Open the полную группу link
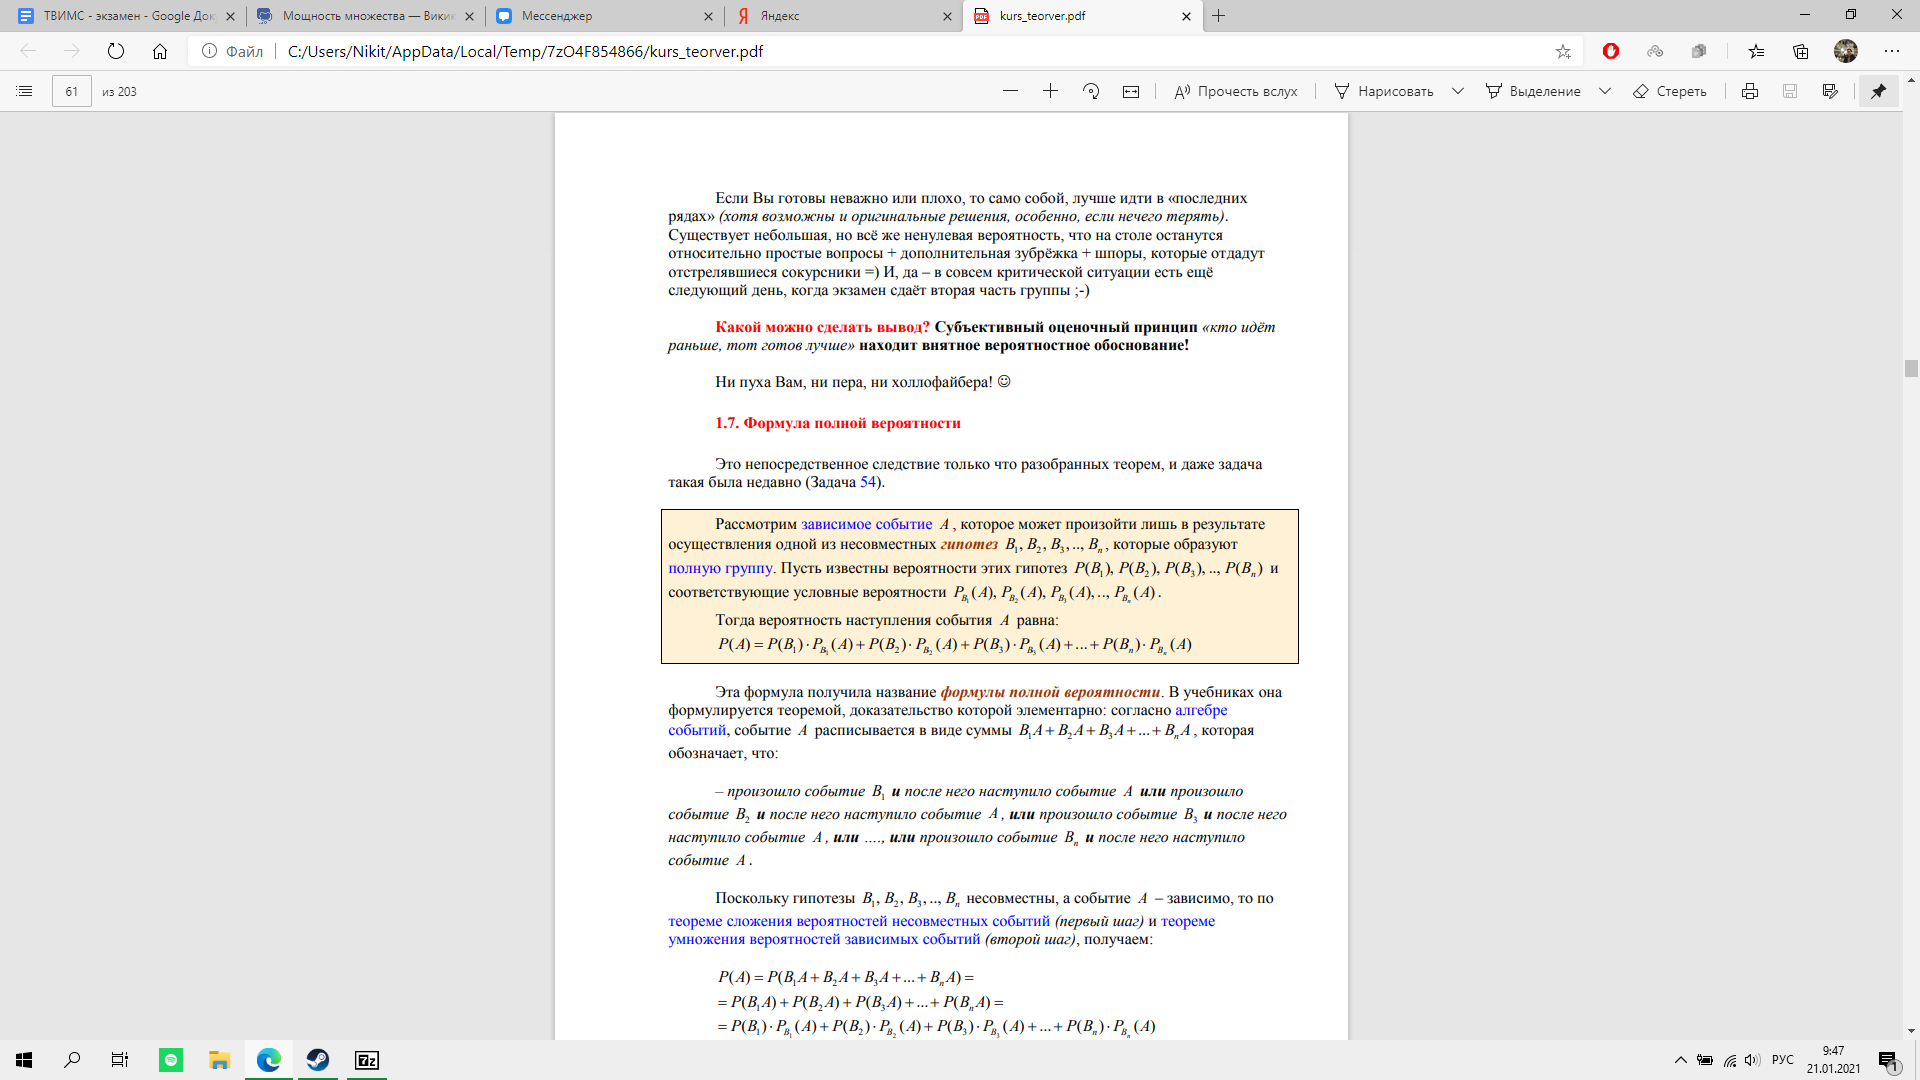The width and height of the screenshot is (1920, 1080). [720, 568]
